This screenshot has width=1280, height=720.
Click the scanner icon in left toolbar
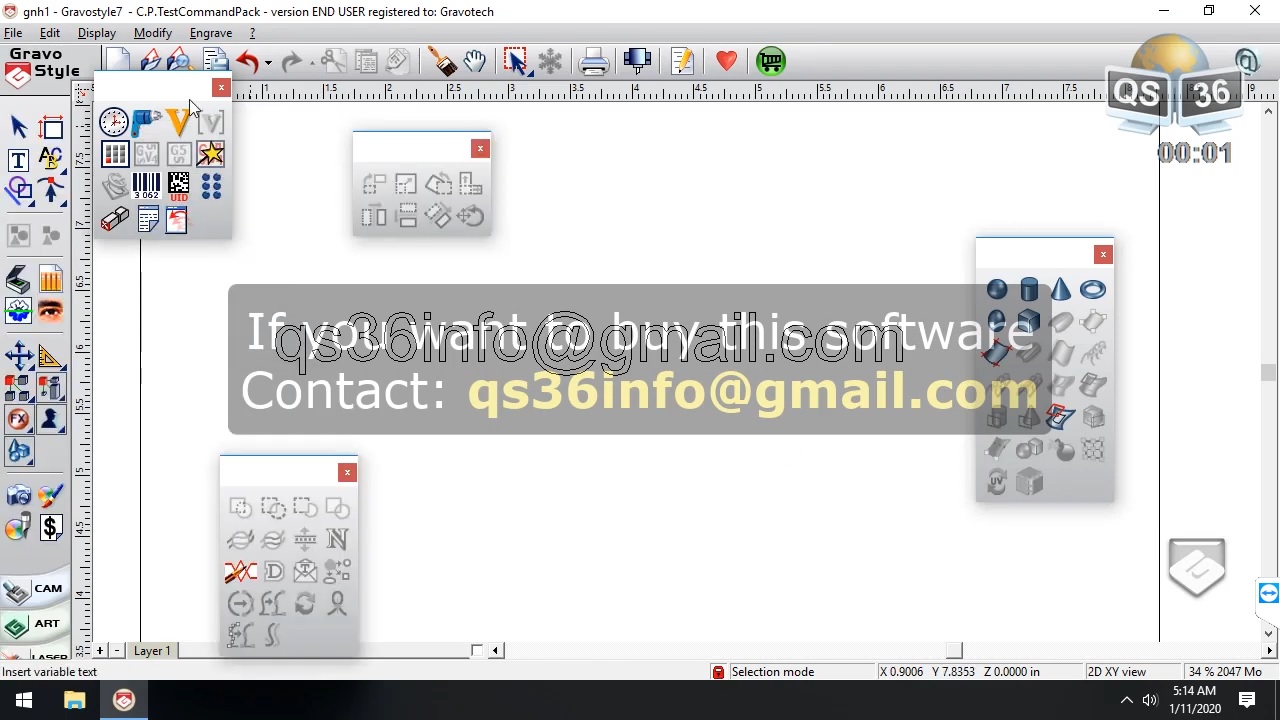18,280
